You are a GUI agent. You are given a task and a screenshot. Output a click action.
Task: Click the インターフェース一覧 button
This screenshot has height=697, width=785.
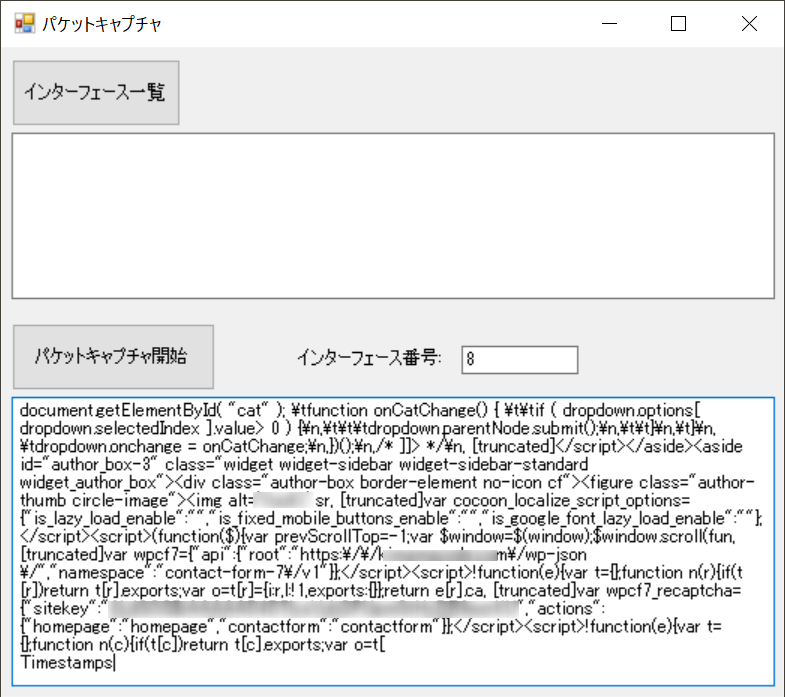[96, 93]
